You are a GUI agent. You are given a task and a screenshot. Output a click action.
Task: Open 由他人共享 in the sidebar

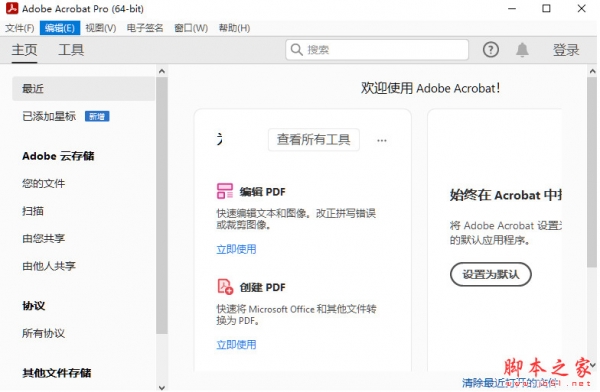(49, 266)
